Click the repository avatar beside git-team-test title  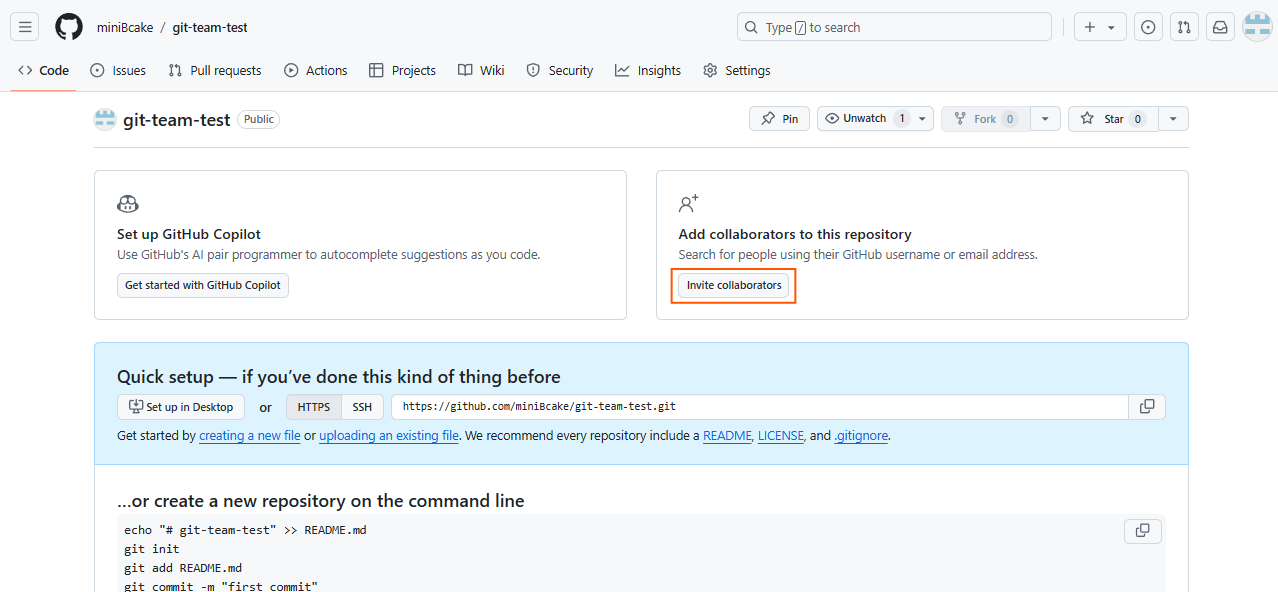click(105, 119)
